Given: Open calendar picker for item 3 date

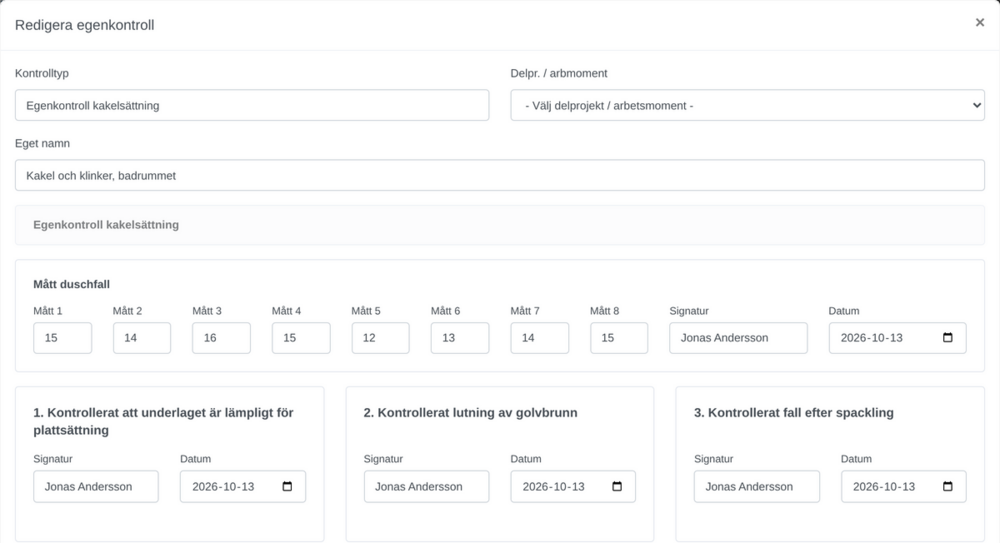Looking at the screenshot, I should (948, 486).
